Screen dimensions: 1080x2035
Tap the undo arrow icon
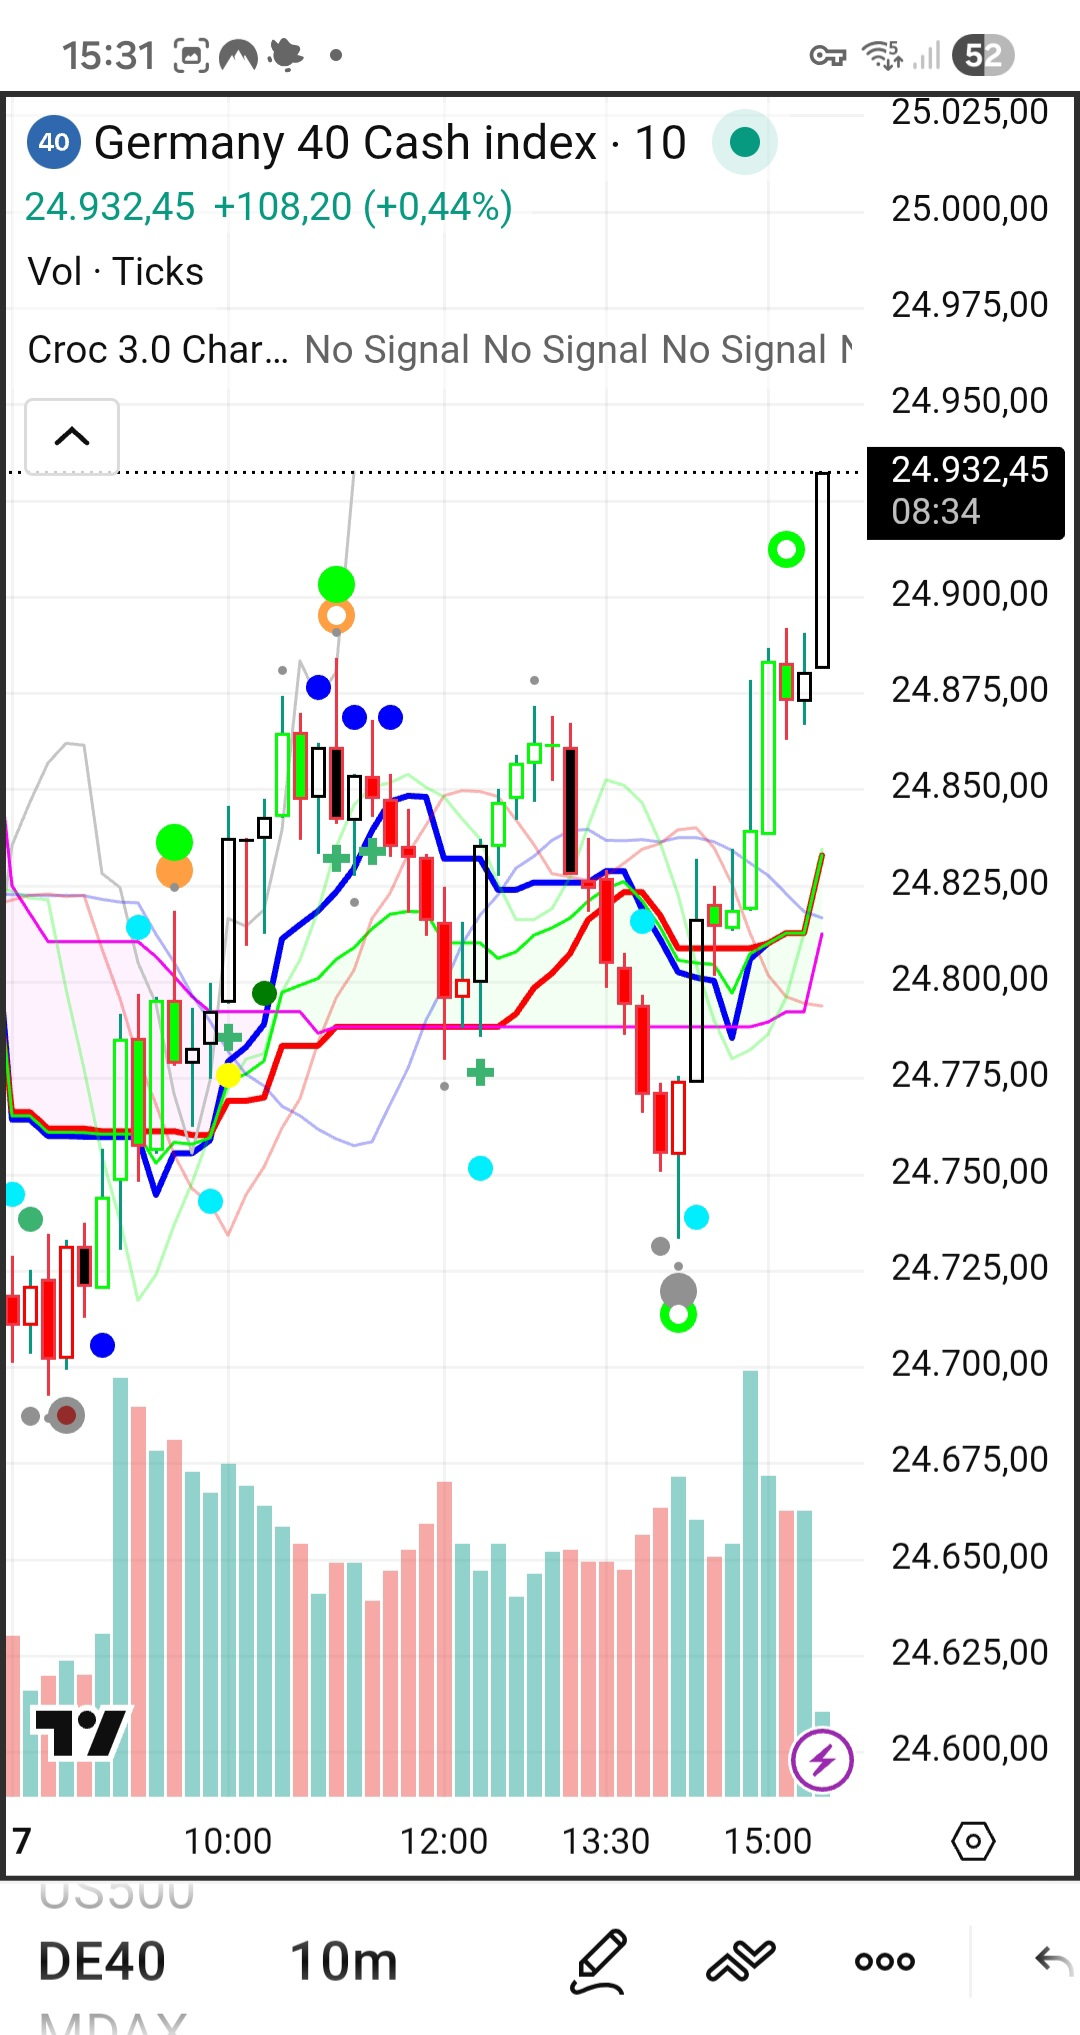(x=1052, y=1961)
